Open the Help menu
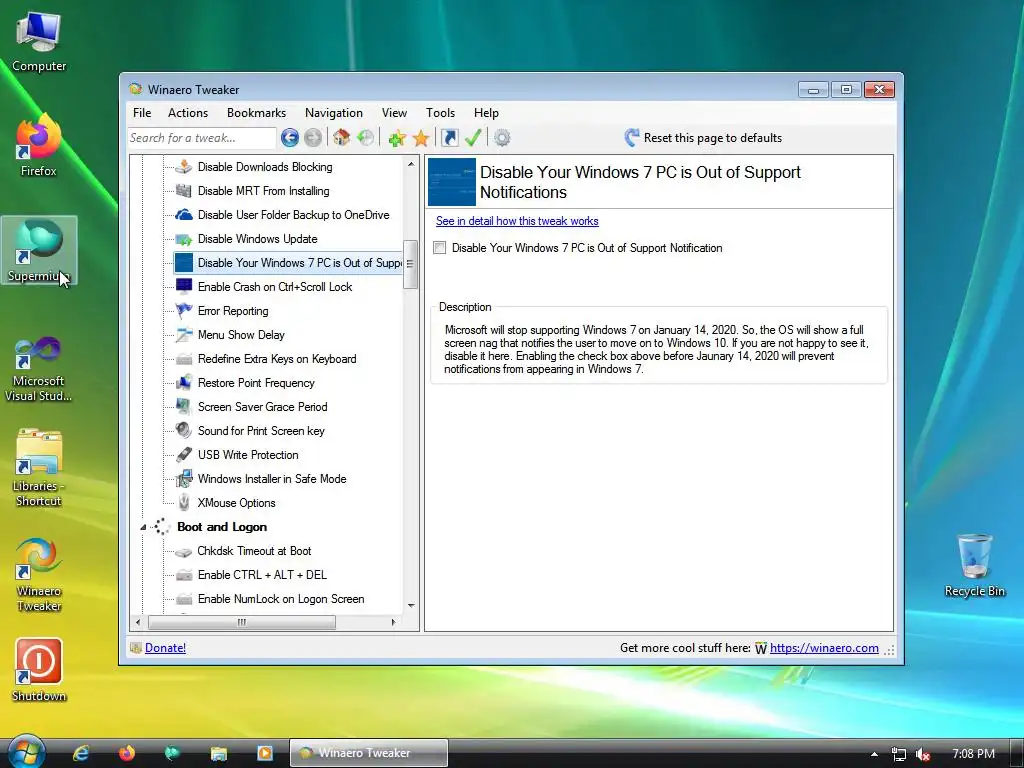 pyautogui.click(x=487, y=113)
